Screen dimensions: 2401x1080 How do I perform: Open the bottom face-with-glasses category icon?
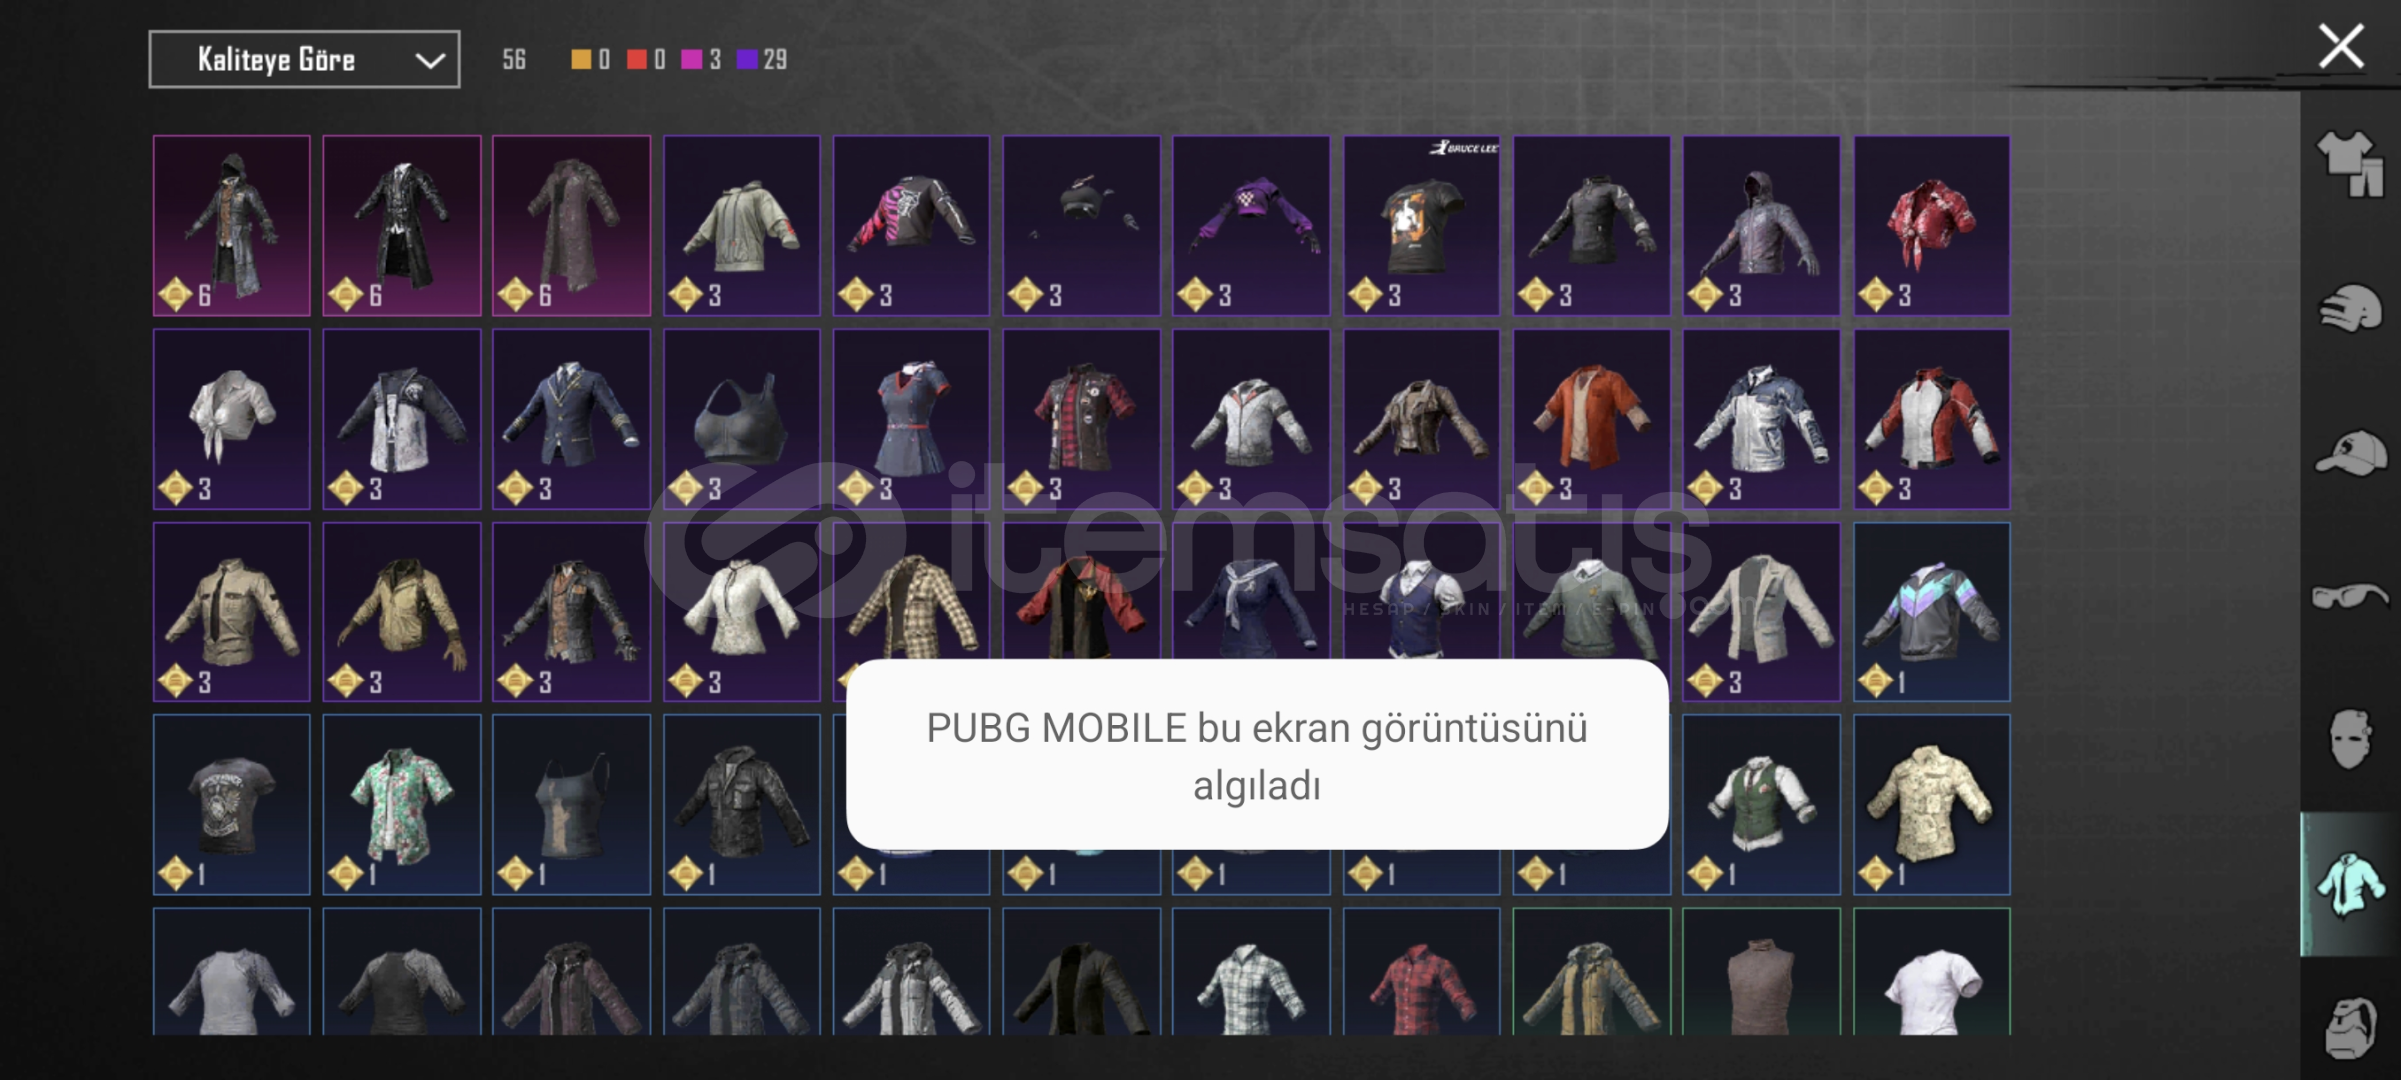2350,1027
